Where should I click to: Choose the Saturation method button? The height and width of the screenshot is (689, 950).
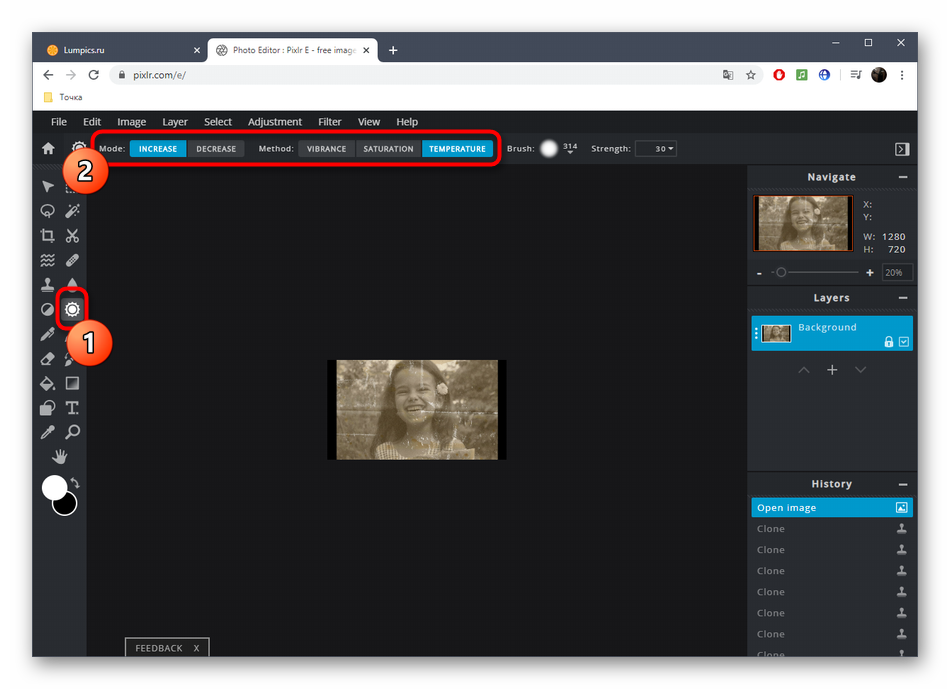coord(388,149)
